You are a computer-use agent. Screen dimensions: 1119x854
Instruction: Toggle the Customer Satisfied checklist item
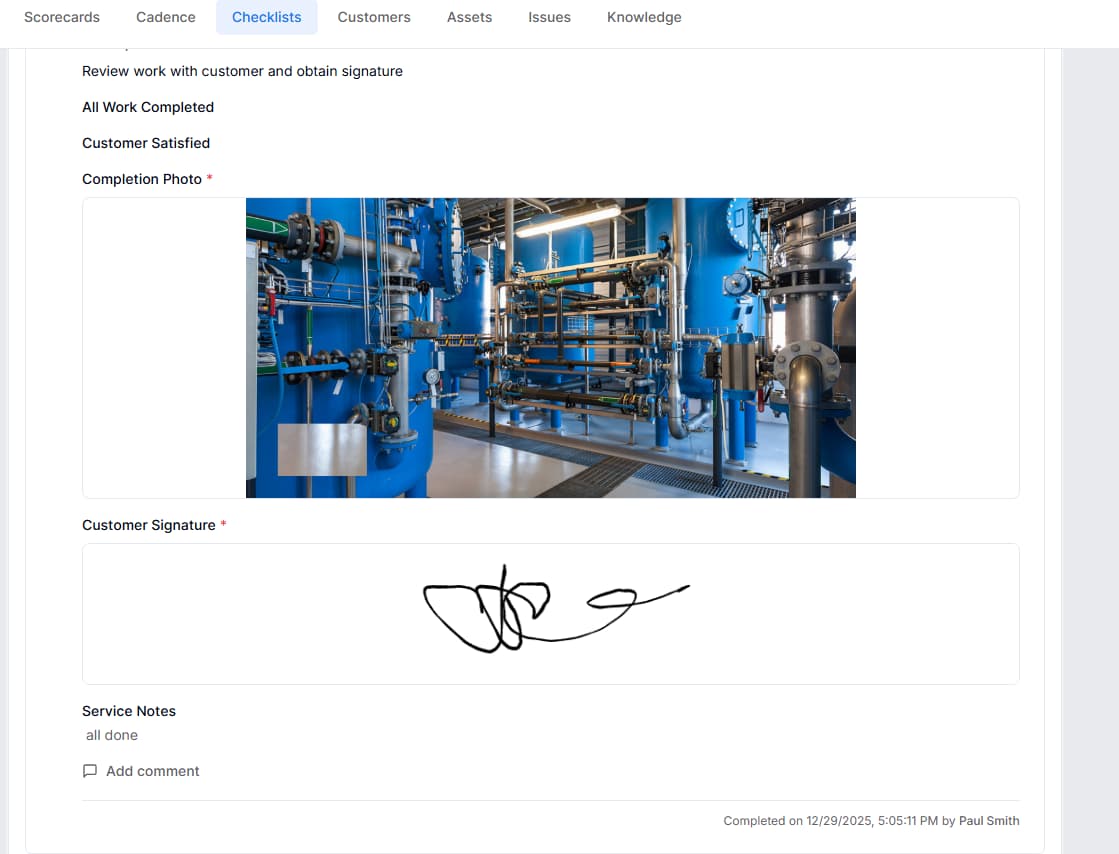point(146,143)
